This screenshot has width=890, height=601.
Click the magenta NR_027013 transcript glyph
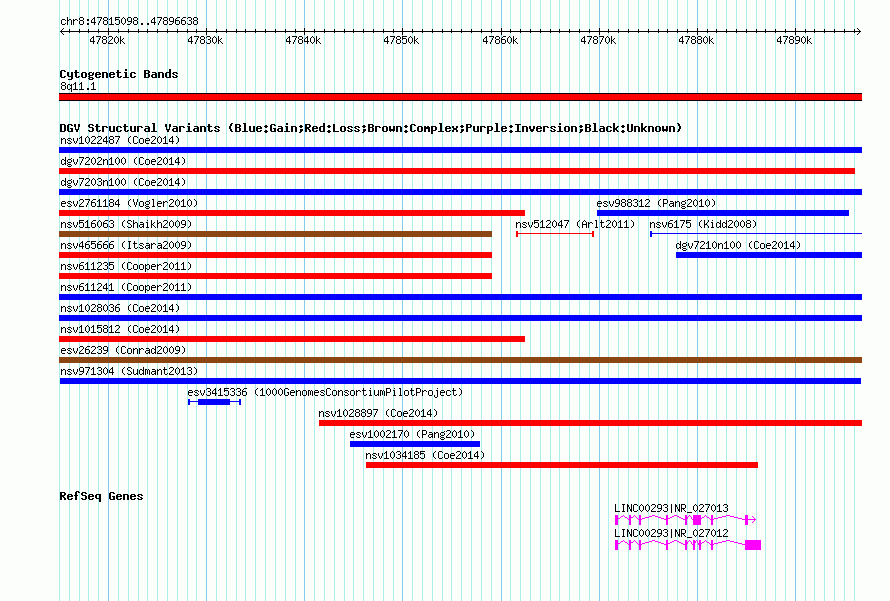point(685,519)
